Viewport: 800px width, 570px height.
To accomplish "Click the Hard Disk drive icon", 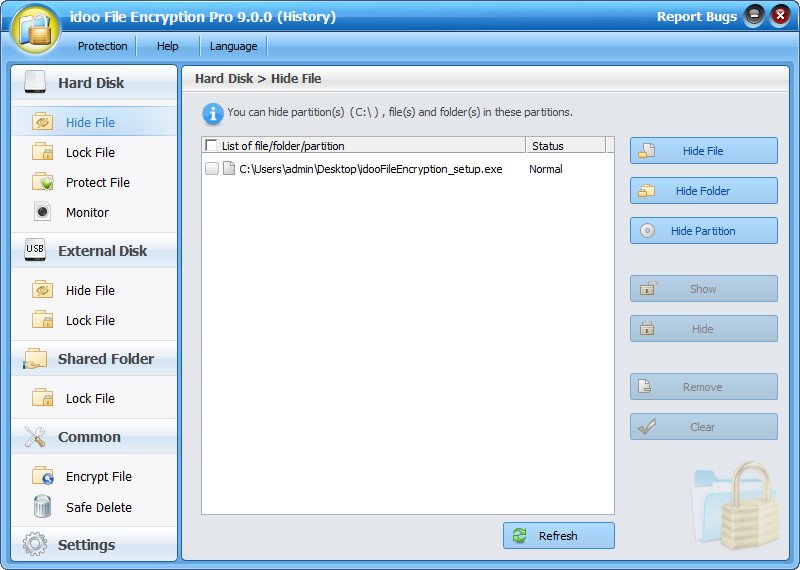I will tap(35, 82).
